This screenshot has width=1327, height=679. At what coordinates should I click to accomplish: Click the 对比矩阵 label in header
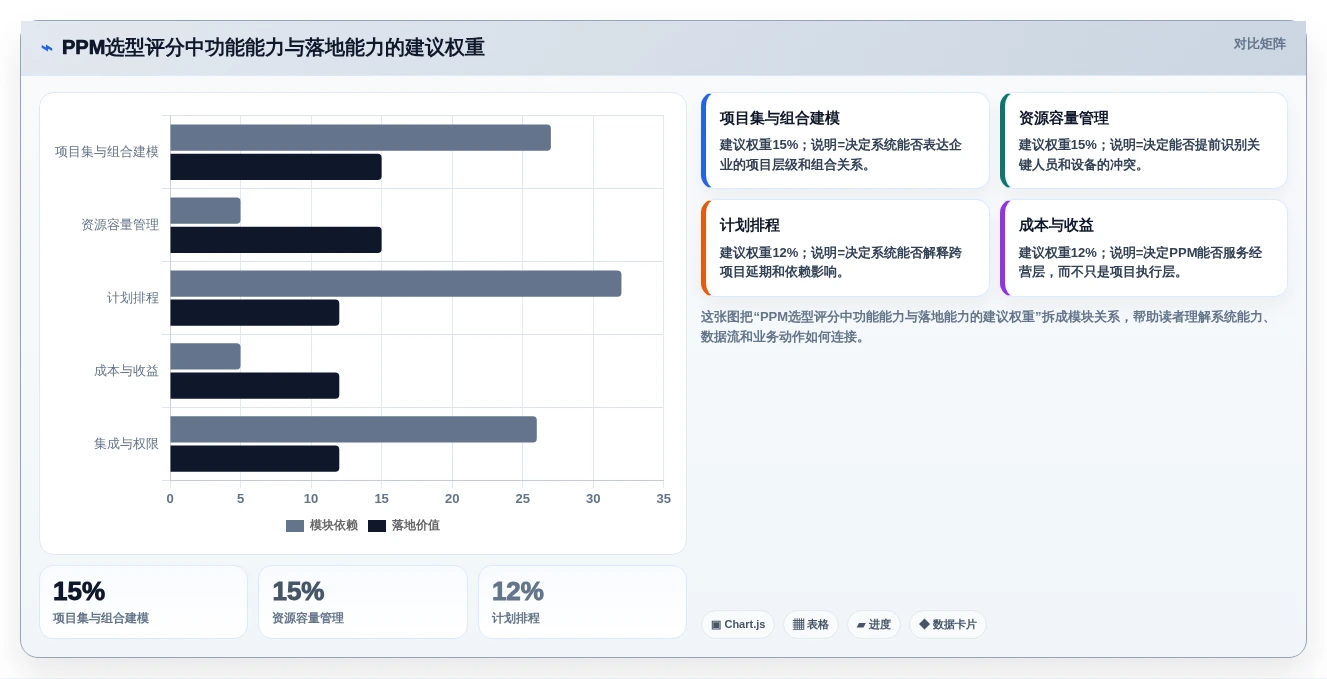pyautogui.click(x=1259, y=44)
